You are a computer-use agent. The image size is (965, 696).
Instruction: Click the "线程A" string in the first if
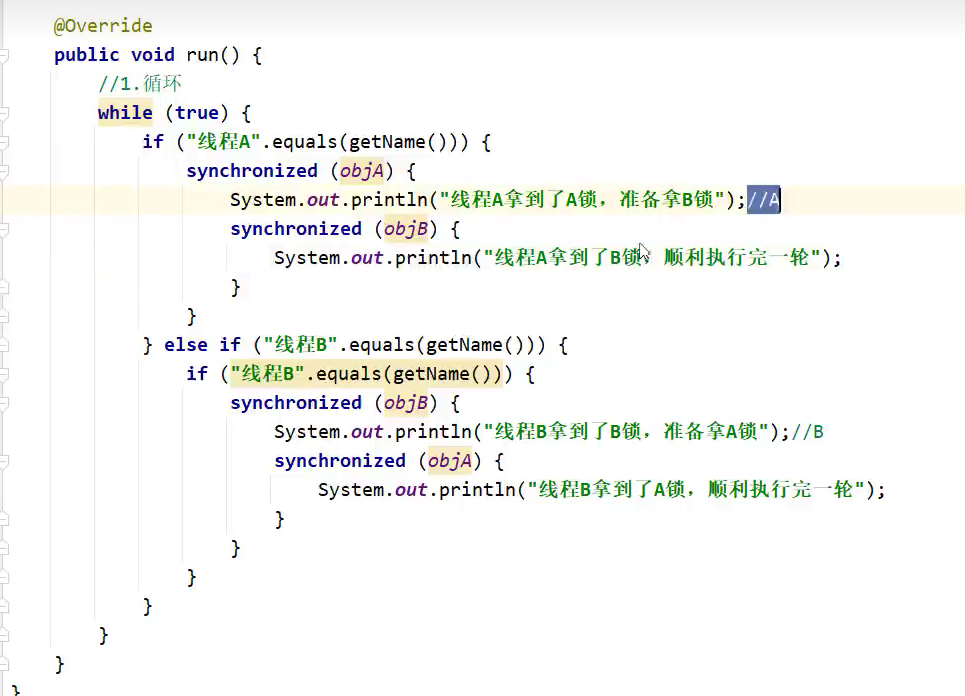tap(223, 142)
